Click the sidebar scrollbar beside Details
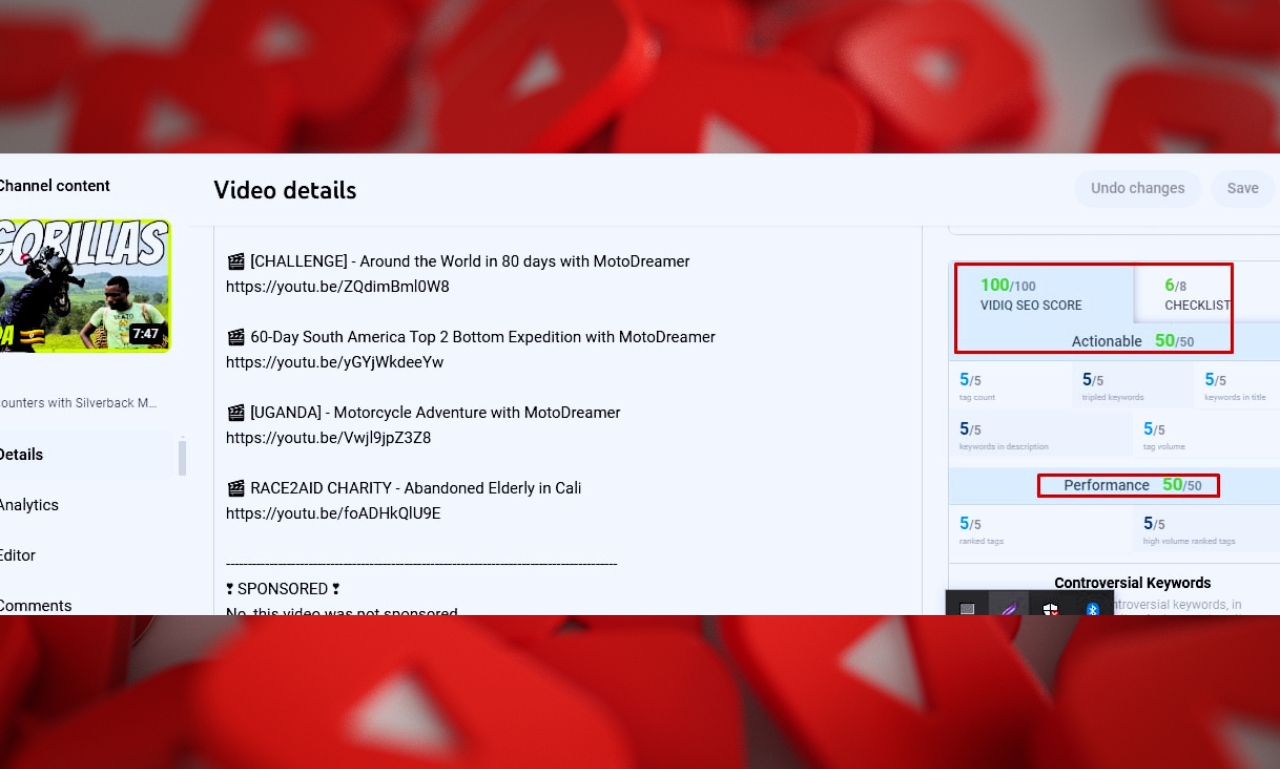The width and height of the screenshot is (1280, 769). pos(182,457)
